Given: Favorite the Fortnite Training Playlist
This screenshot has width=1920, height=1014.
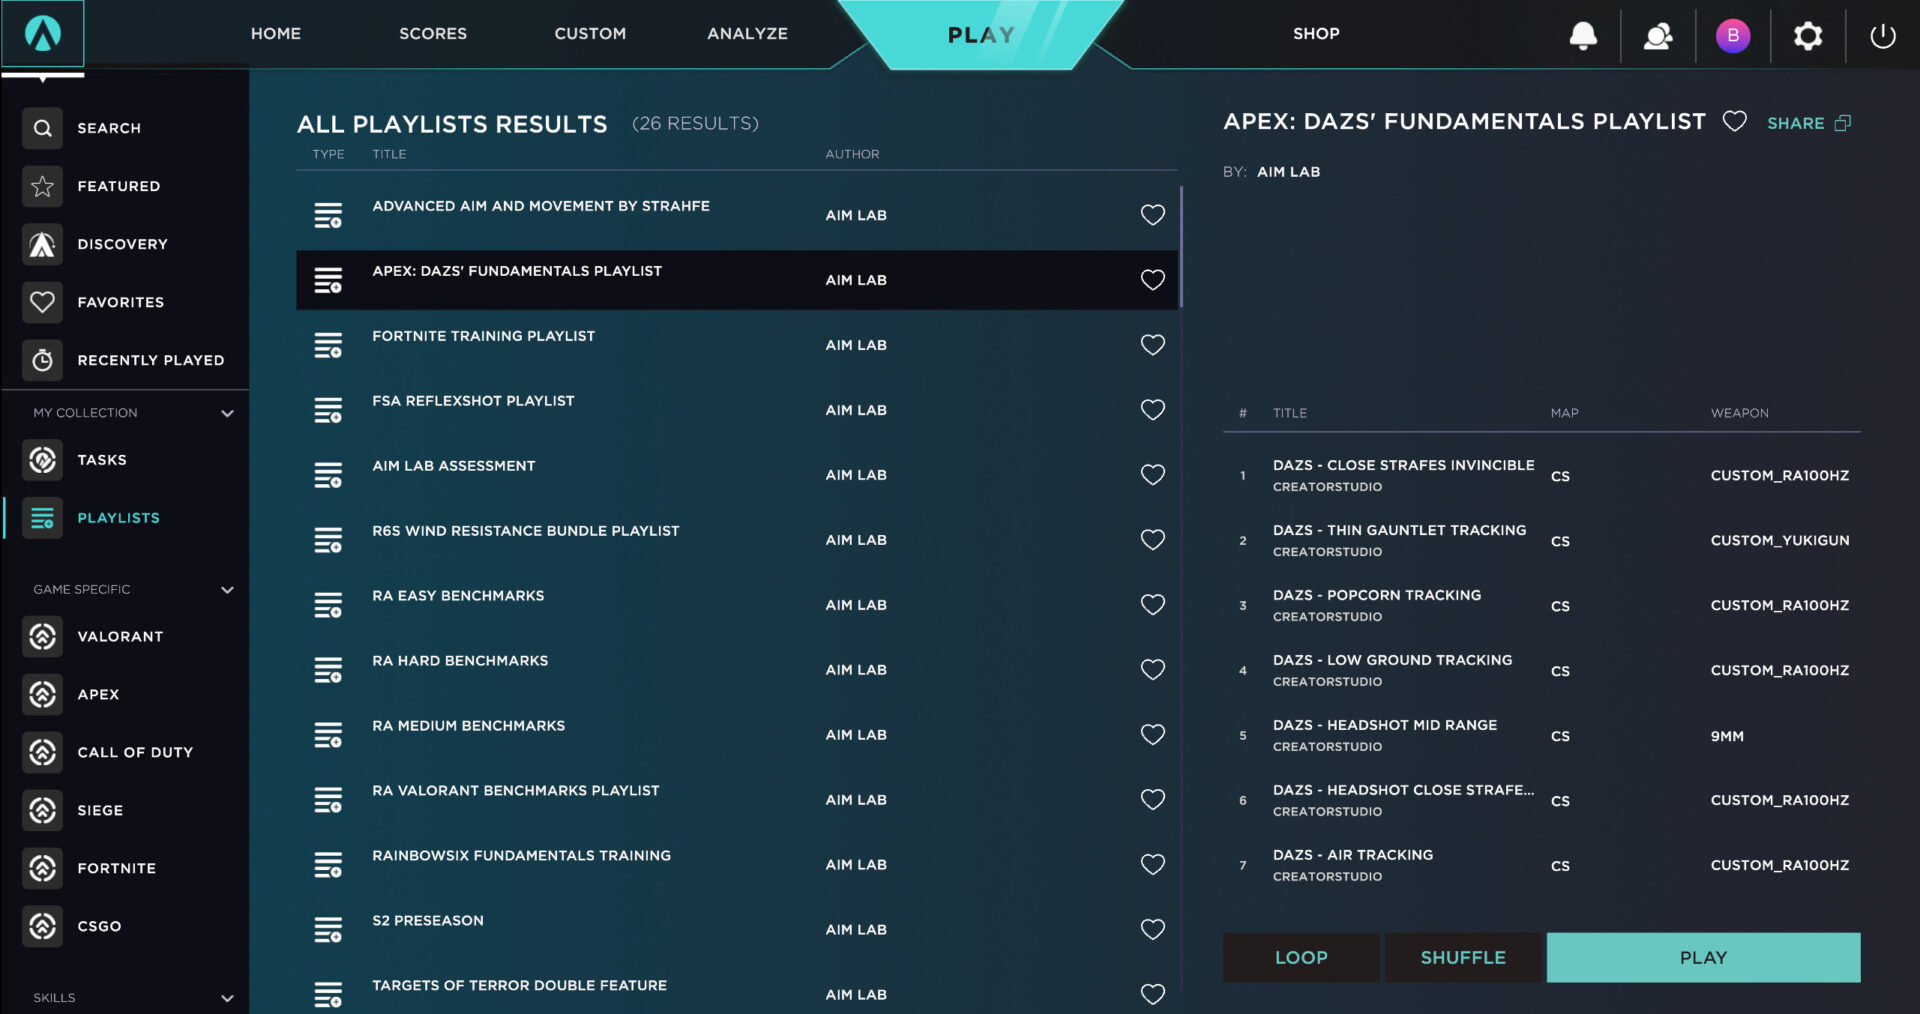Looking at the screenshot, I should [x=1152, y=345].
